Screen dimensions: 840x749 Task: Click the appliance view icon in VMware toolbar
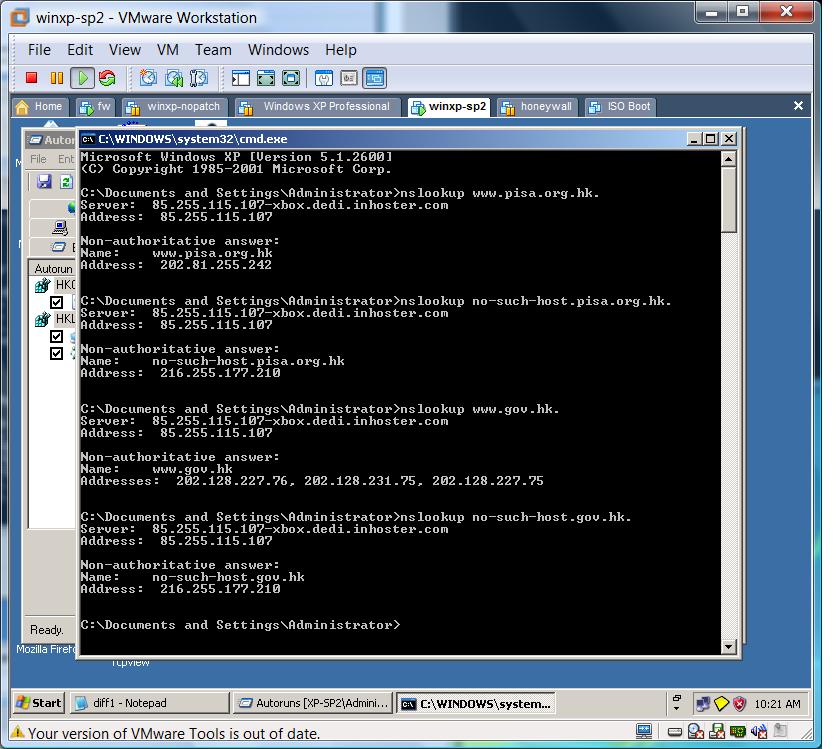pos(349,78)
